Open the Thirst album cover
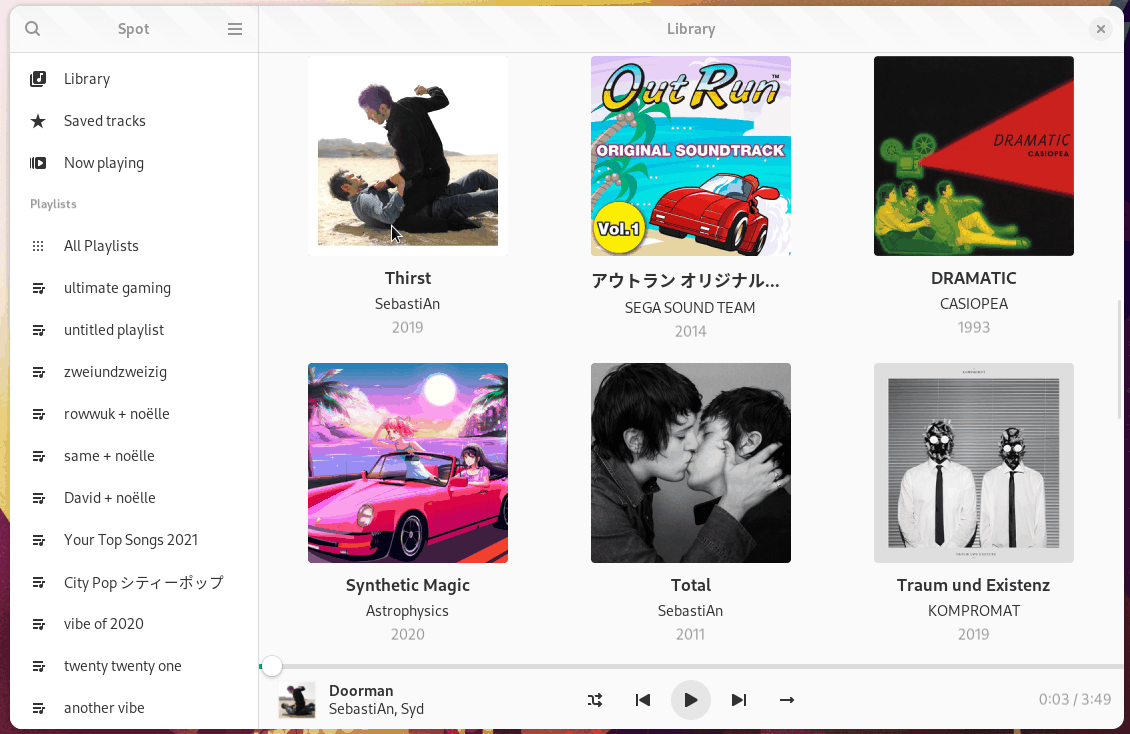The height and width of the screenshot is (734, 1130). [x=408, y=156]
